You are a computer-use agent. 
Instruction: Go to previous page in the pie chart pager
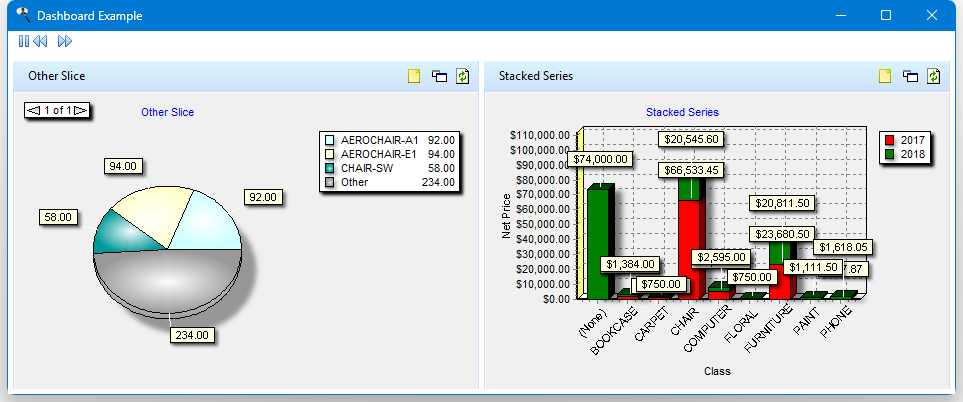pyautogui.click(x=34, y=110)
